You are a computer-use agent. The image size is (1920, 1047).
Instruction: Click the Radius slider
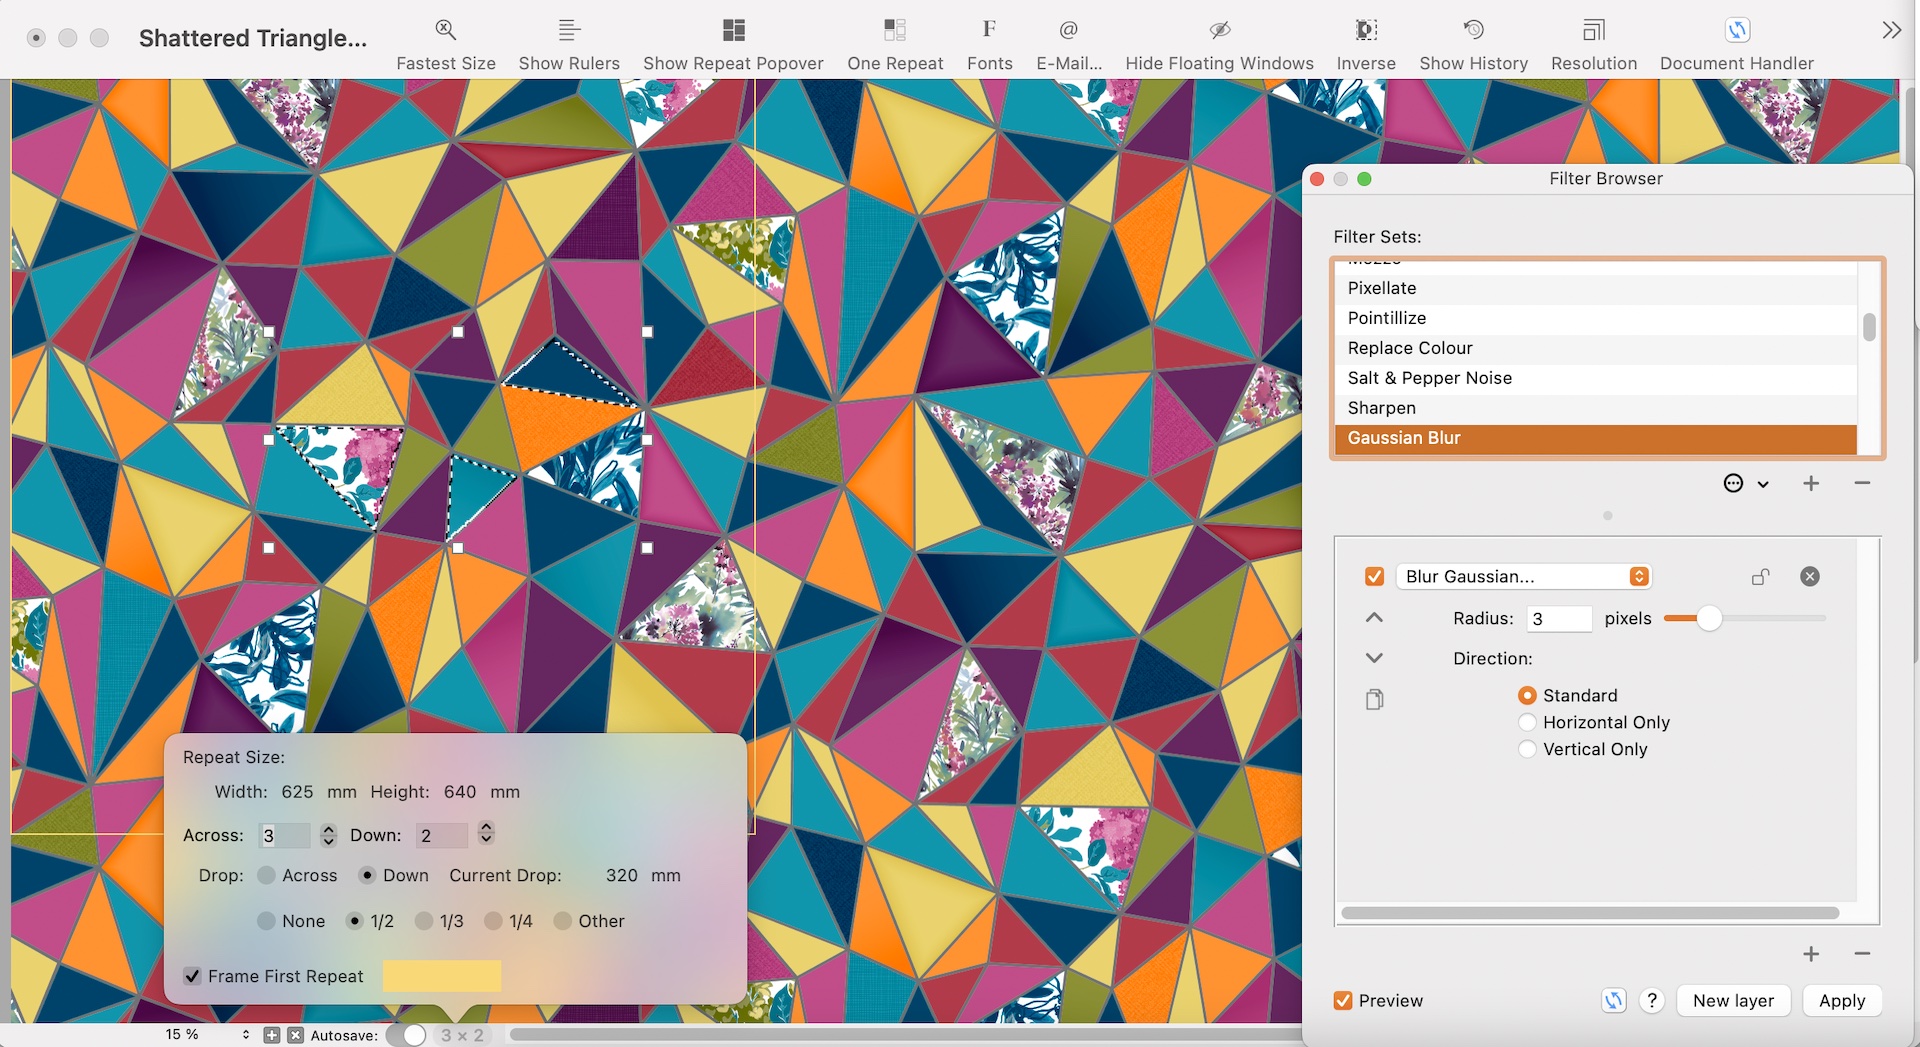click(1745, 619)
